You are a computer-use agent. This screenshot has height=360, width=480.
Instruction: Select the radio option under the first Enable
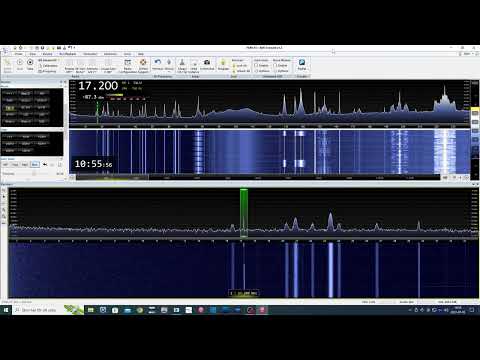[256, 71]
